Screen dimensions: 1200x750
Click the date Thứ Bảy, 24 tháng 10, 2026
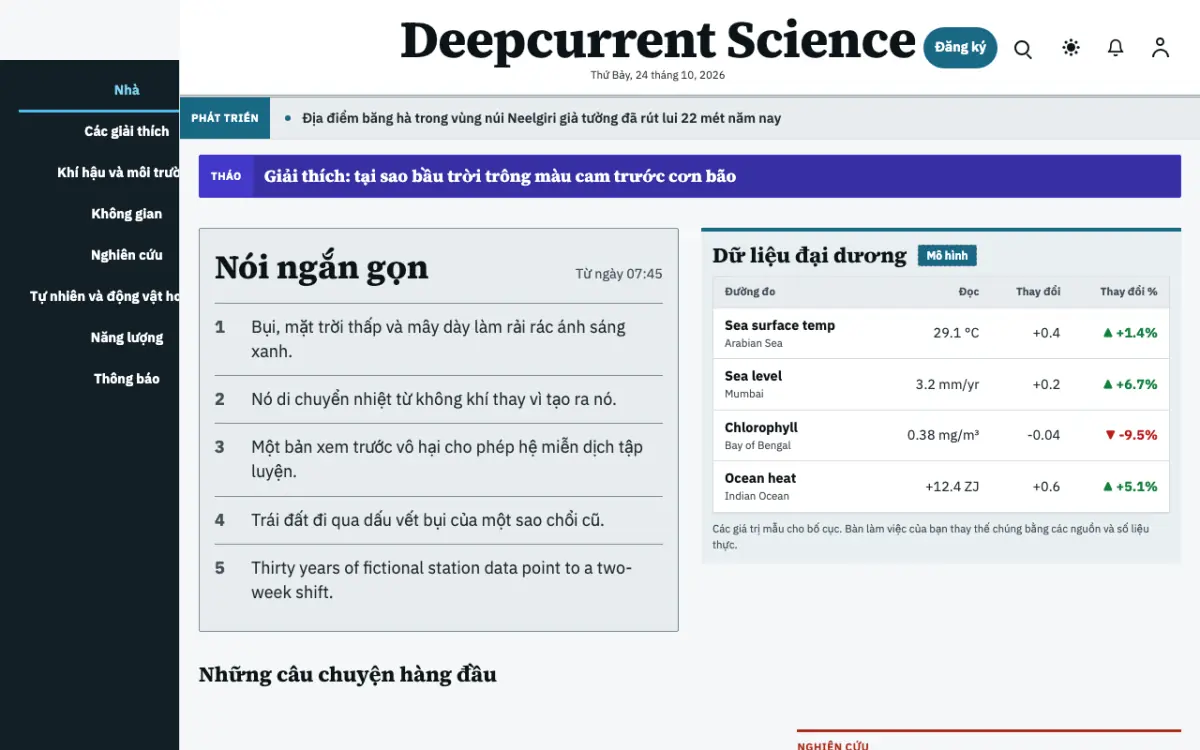[658, 75]
